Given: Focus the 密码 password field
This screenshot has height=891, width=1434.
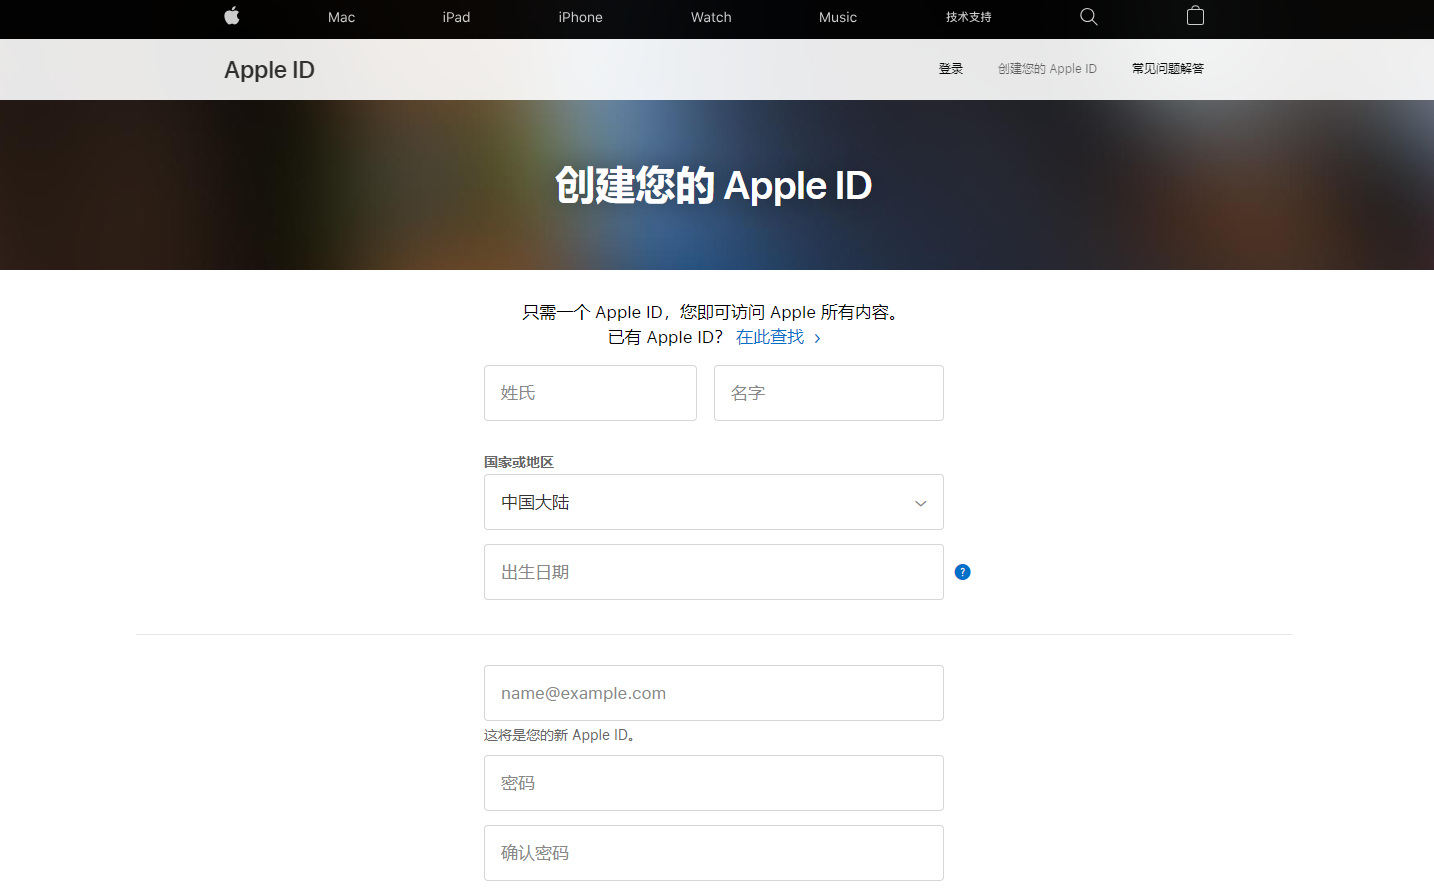Looking at the screenshot, I should (x=714, y=783).
